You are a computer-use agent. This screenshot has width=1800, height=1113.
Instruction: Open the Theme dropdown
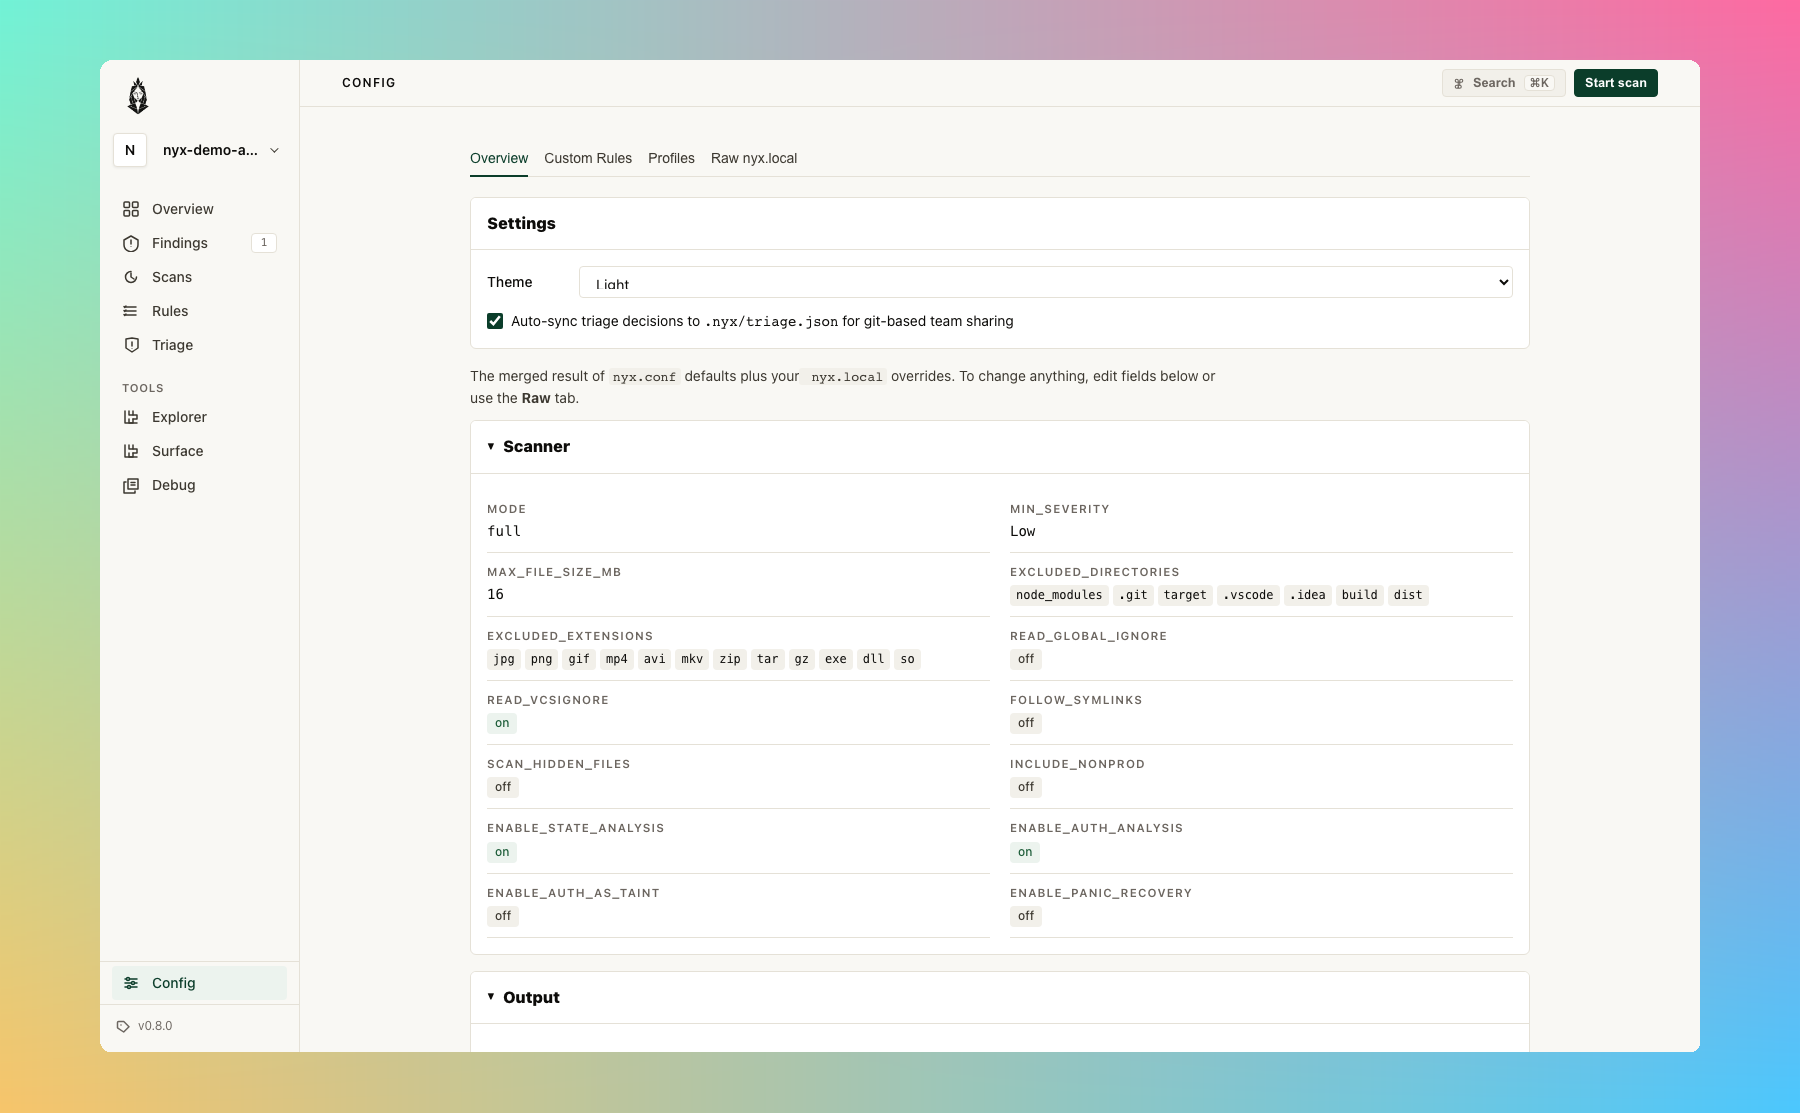(x=1045, y=282)
